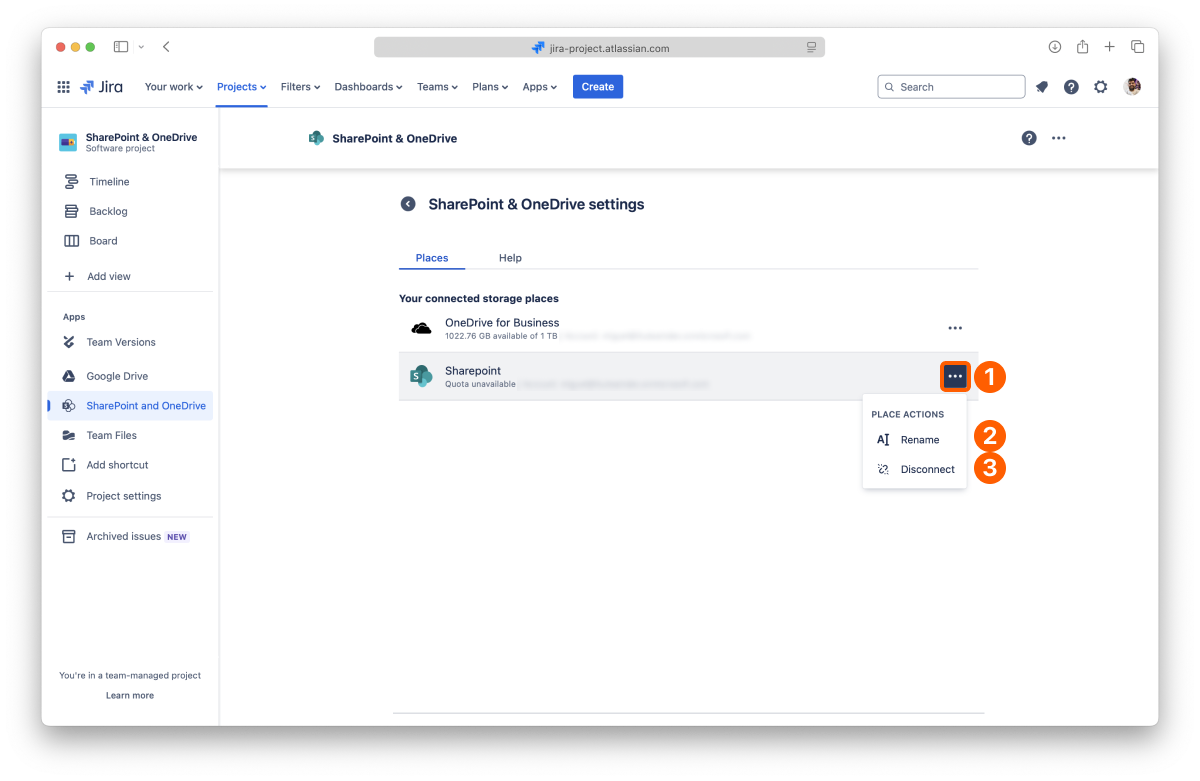Select Rename from place actions menu
Image resolution: width=1200 pixels, height=781 pixels.
[919, 440]
